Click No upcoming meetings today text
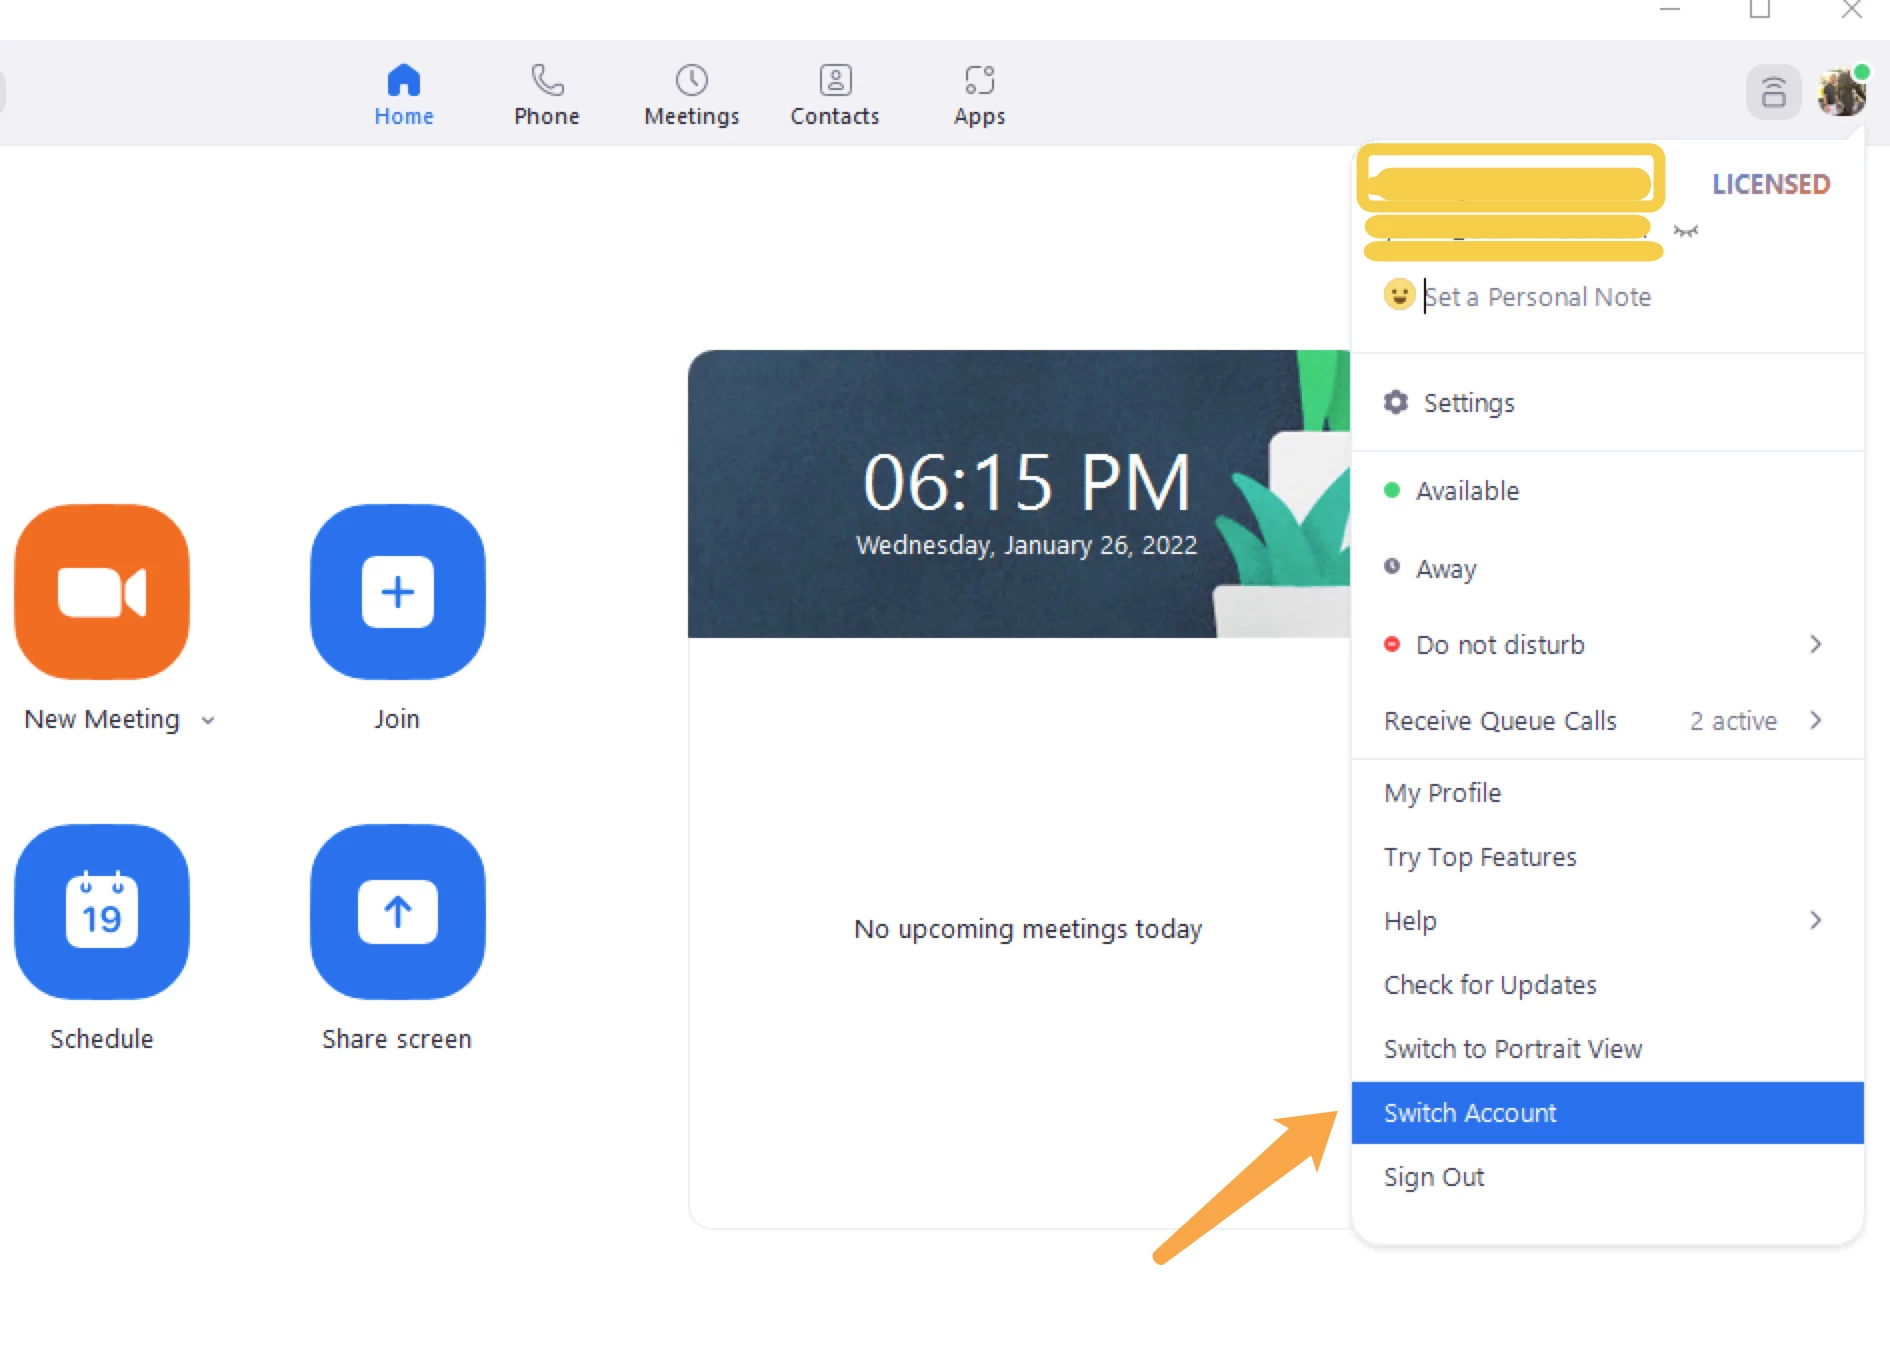The width and height of the screenshot is (1890, 1368). [x=1028, y=929]
